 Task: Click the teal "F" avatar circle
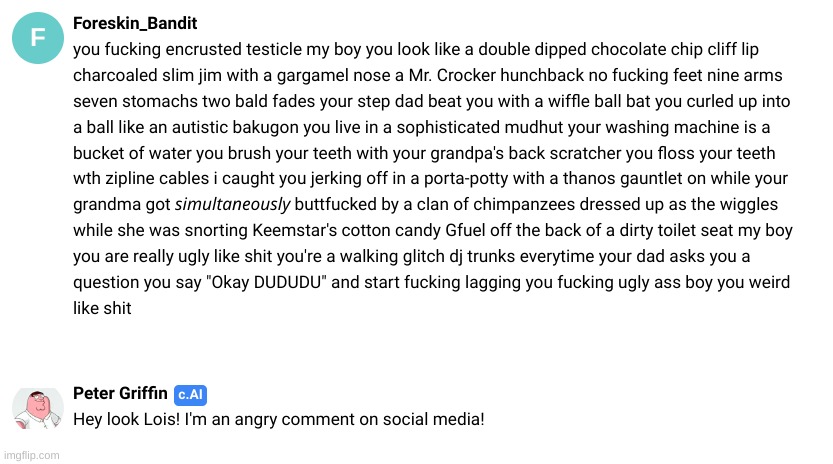38,39
